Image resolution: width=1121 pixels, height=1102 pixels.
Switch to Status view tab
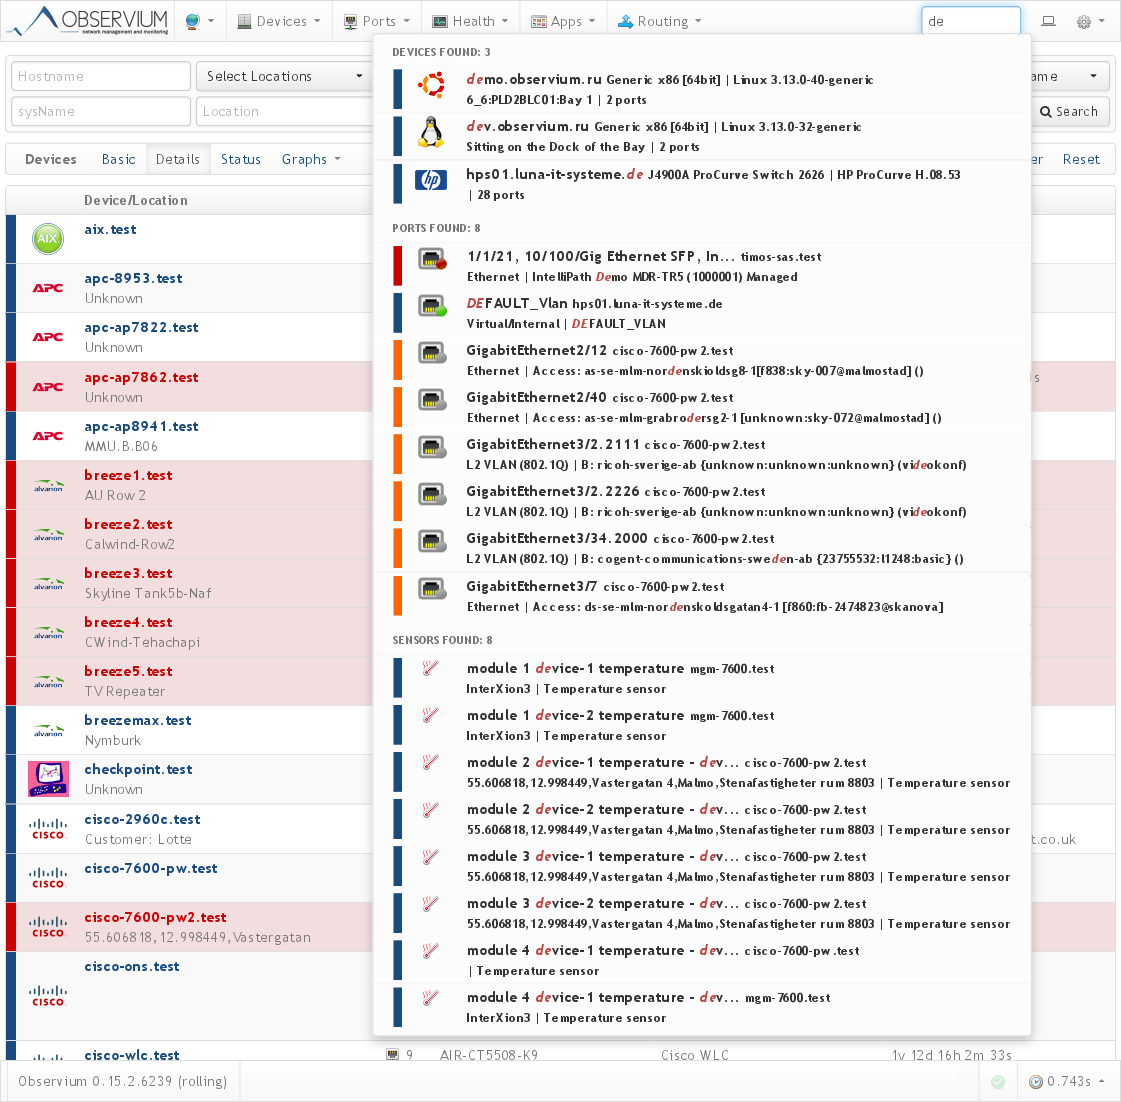(241, 159)
